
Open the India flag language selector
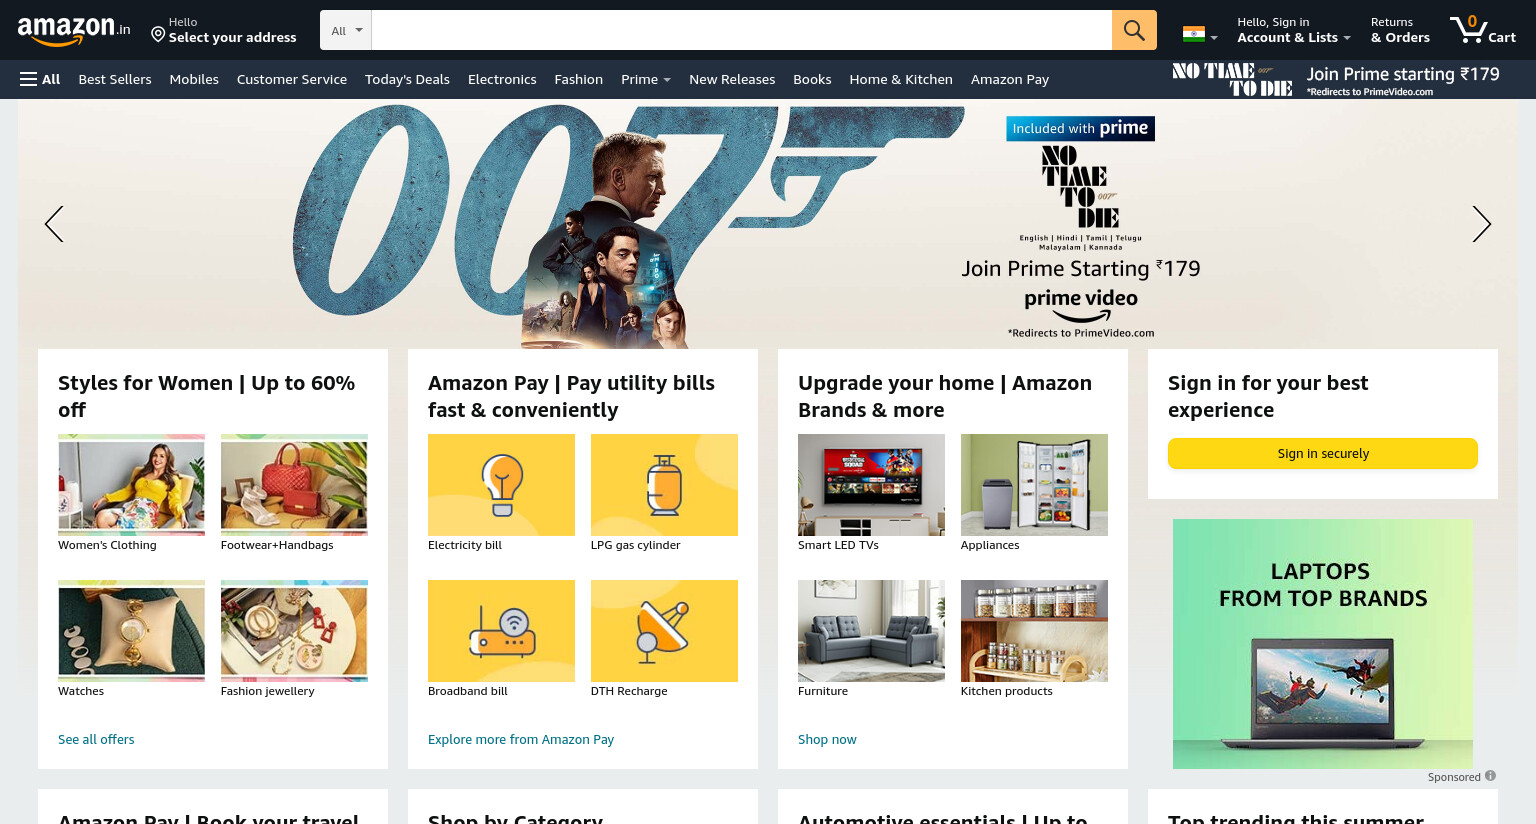pos(1200,35)
